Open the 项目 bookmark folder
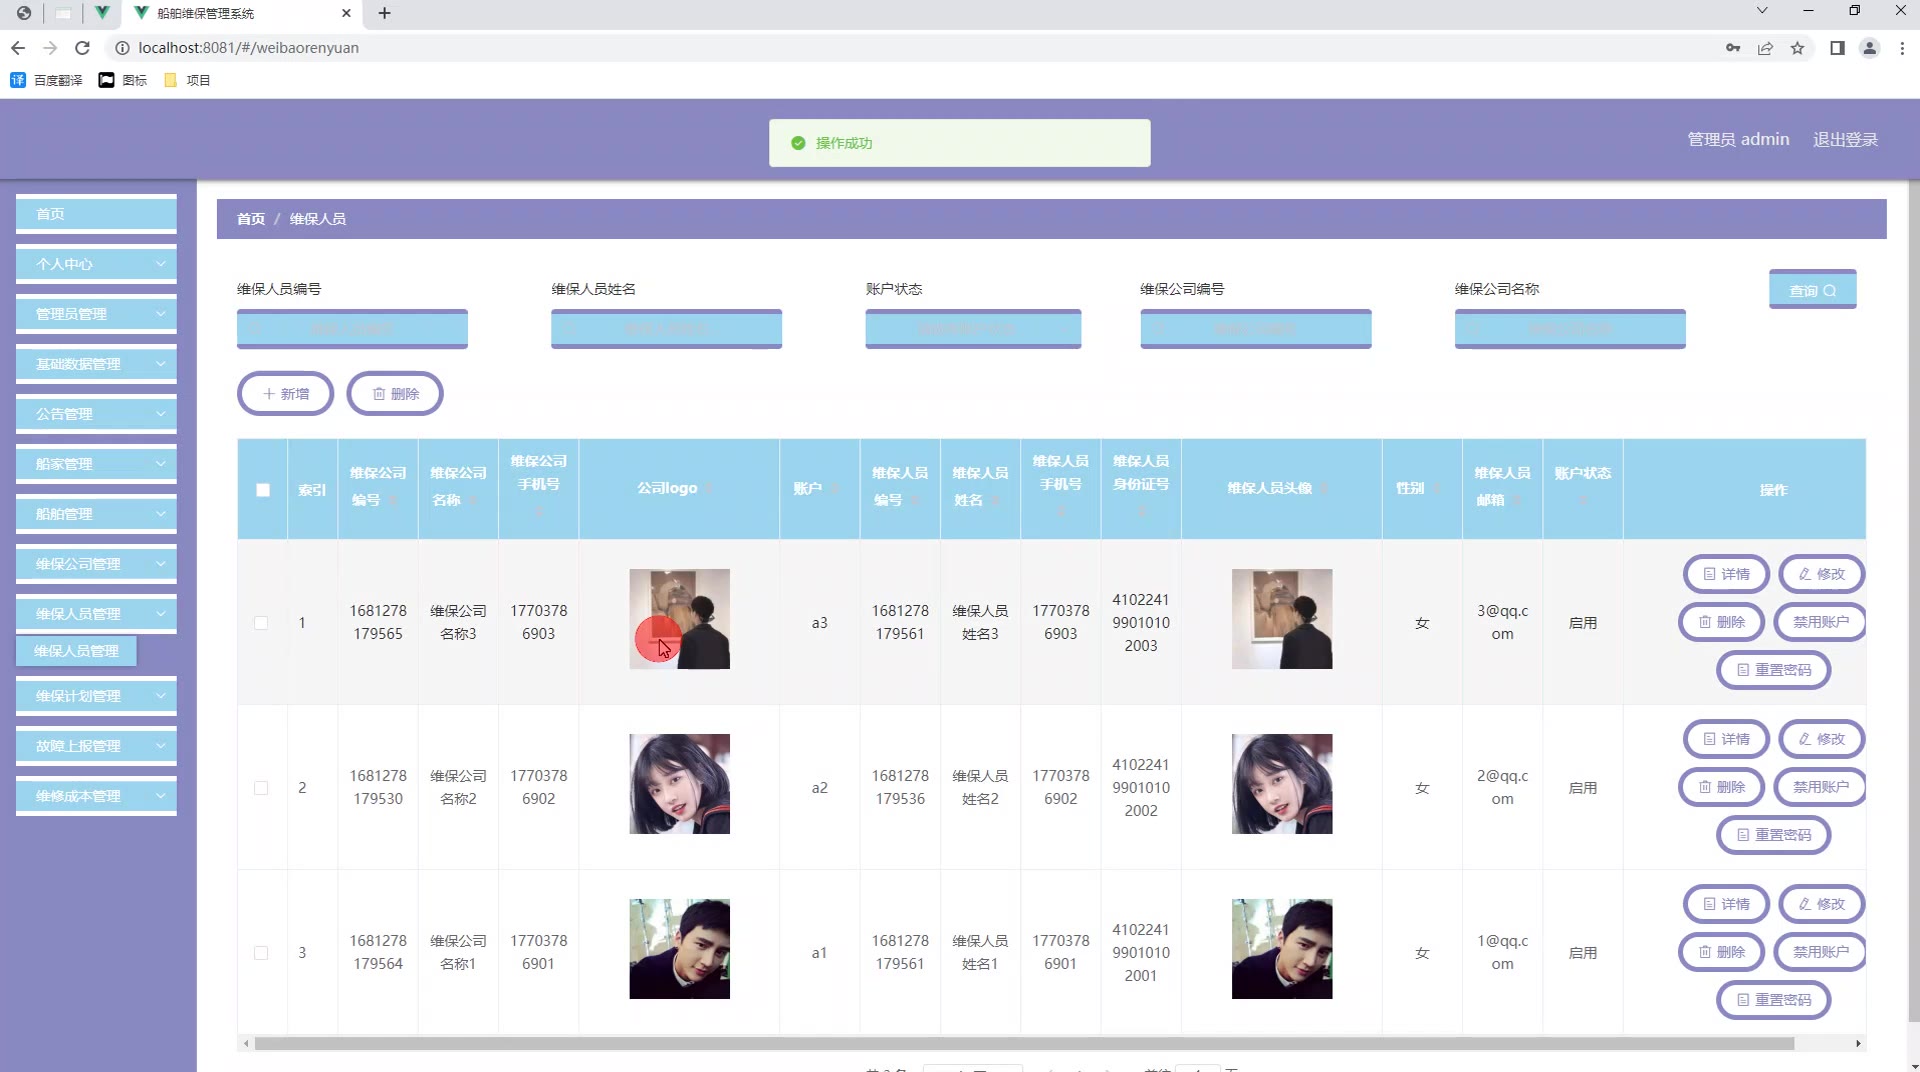Image resolution: width=1920 pixels, height=1072 pixels. (x=187, y=80)
